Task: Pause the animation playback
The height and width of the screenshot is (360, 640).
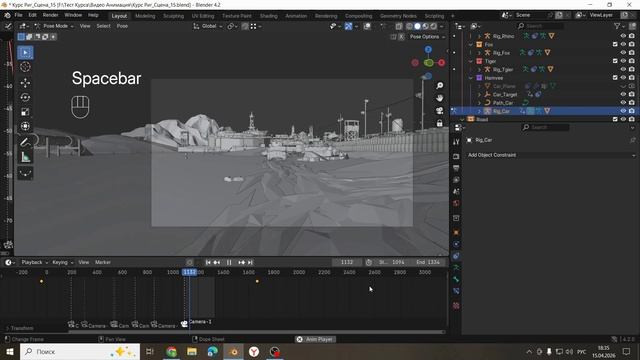Action: pyautogui.click(x=229, y=262)
